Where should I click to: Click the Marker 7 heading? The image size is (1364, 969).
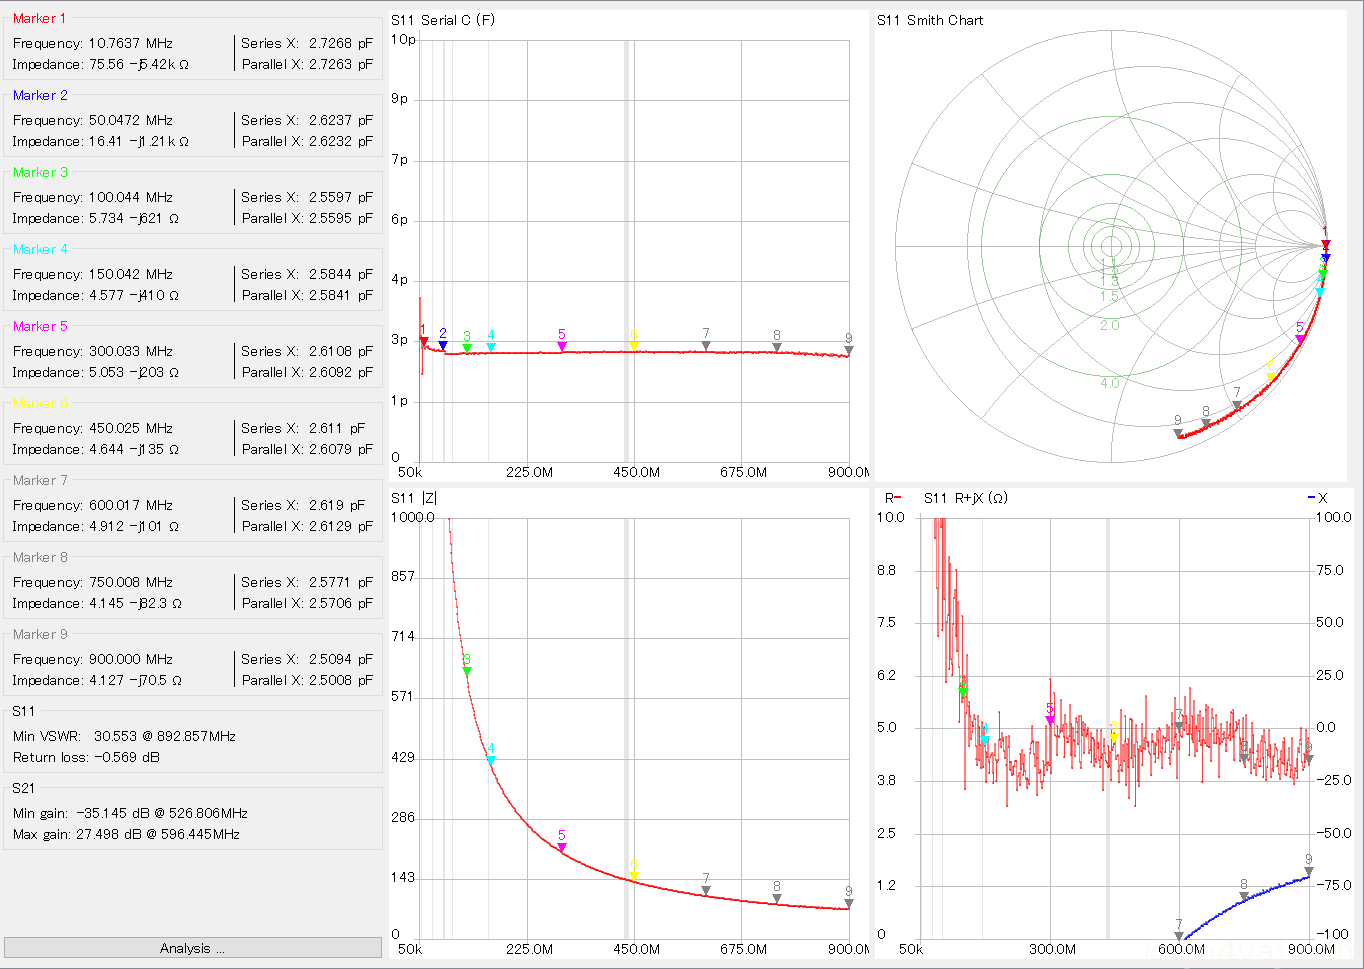40,480
